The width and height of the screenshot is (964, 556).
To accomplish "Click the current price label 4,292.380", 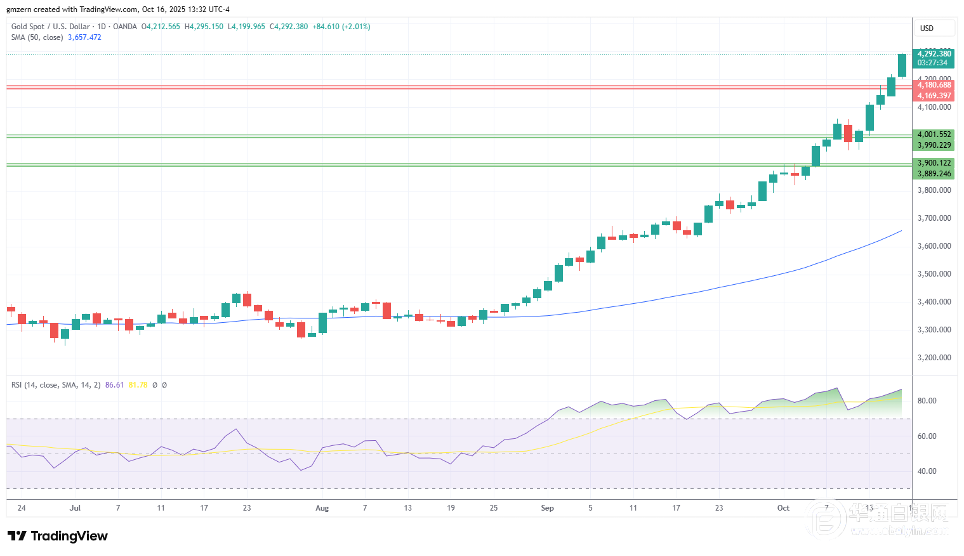I will click(933, 54).
